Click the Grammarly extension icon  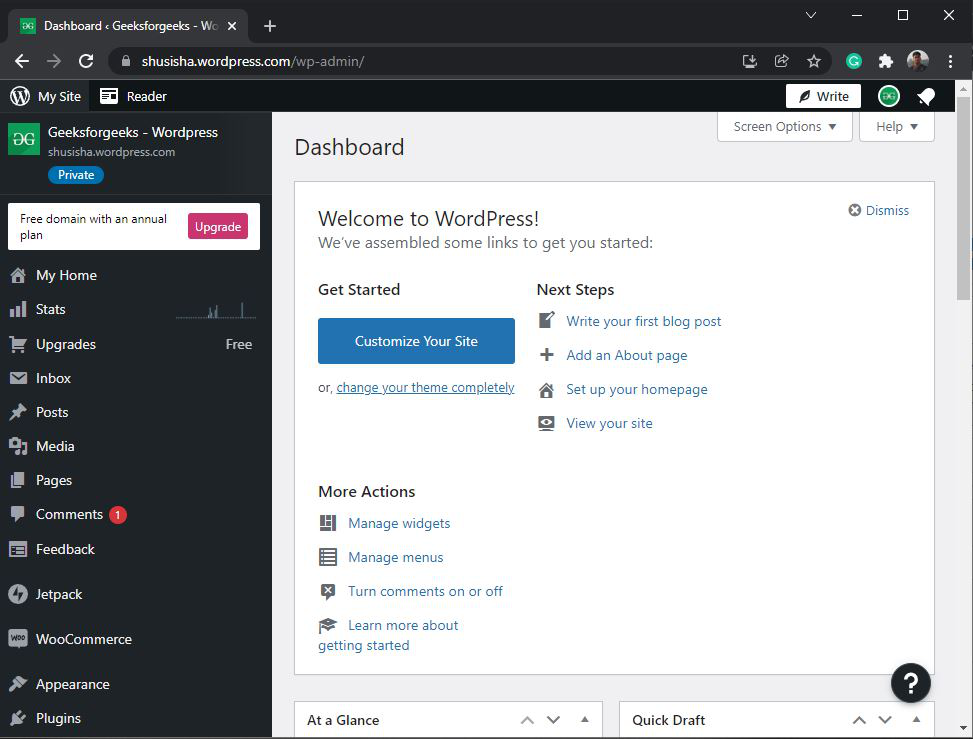pyautogui.click(x=854, y=61)
